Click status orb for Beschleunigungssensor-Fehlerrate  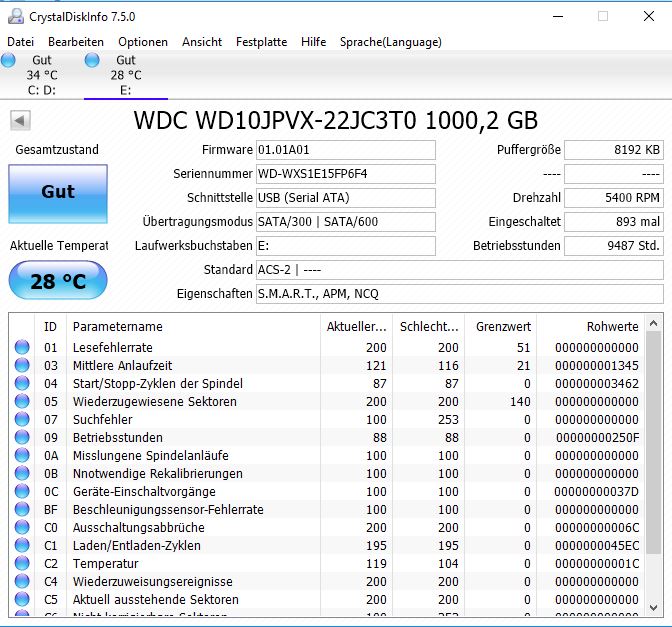[x=22, y=509]
